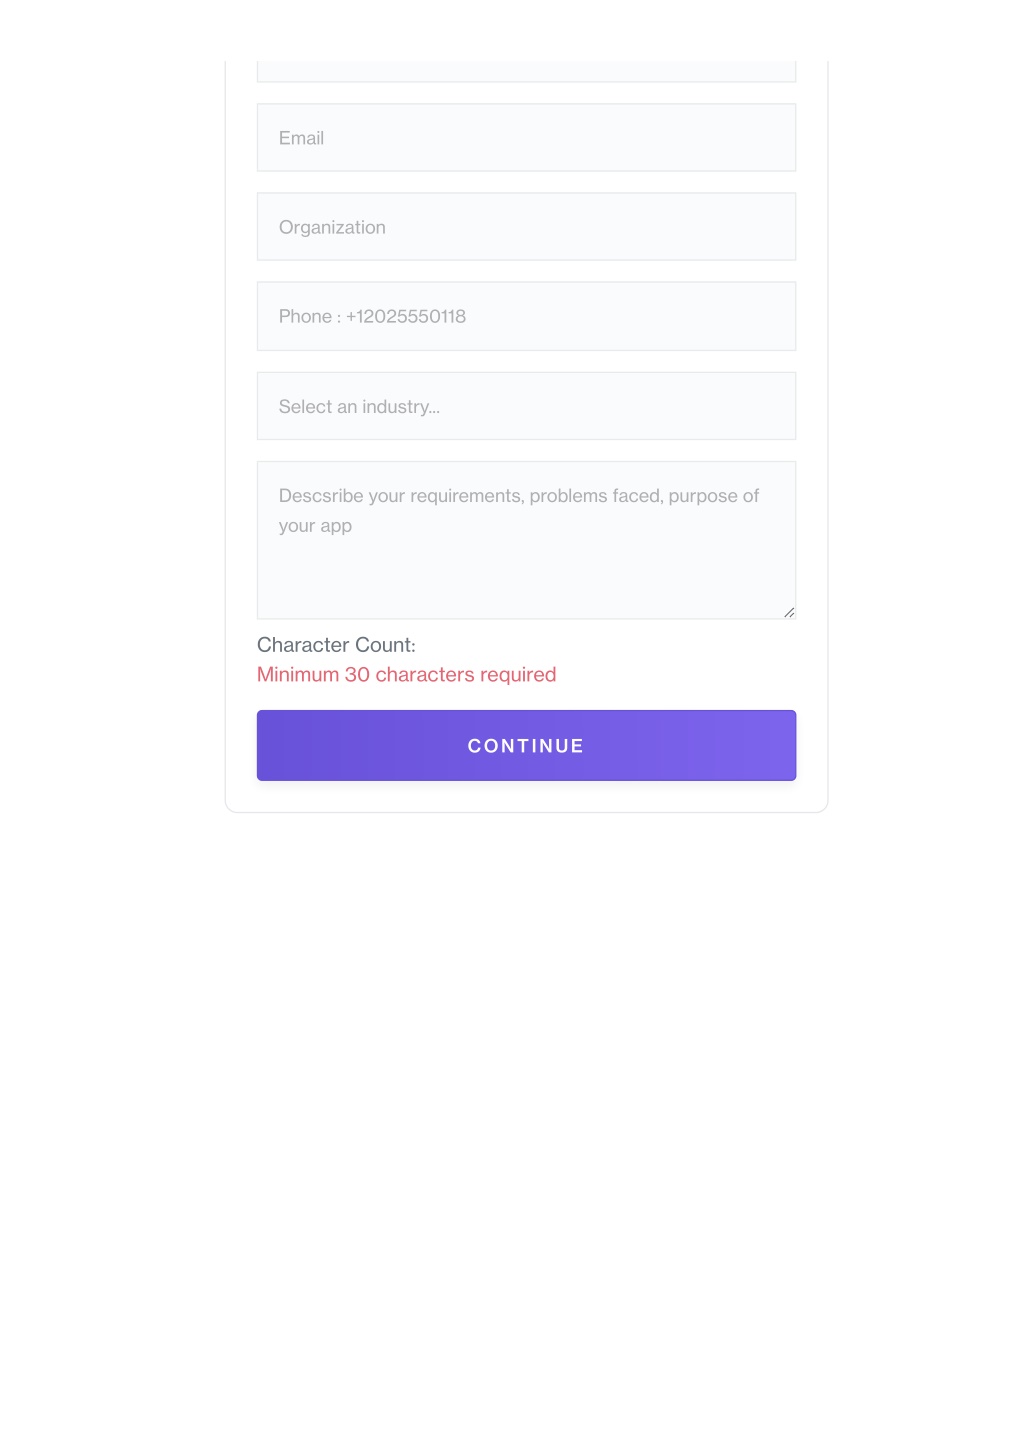Submit the form with the purple CONTINUE button
Viewport: 1024px width, 1449px height.
[x=526, y=746]
